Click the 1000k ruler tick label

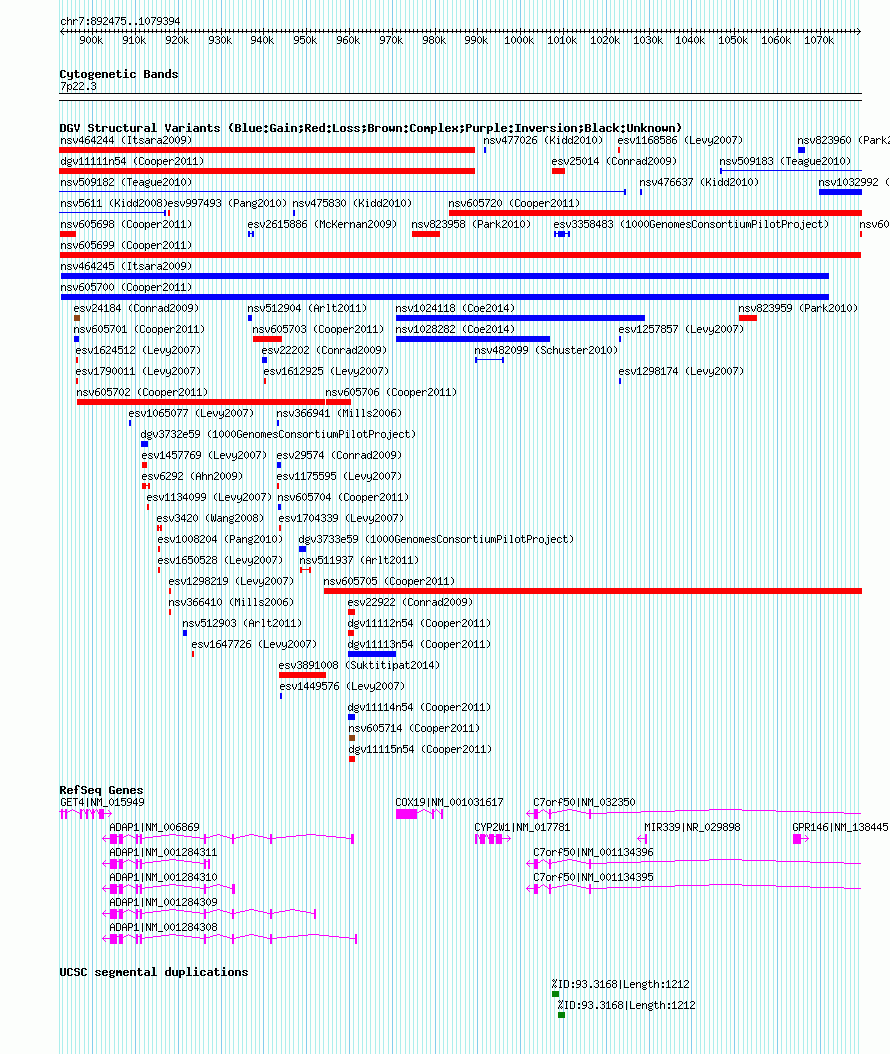[519, 40]
